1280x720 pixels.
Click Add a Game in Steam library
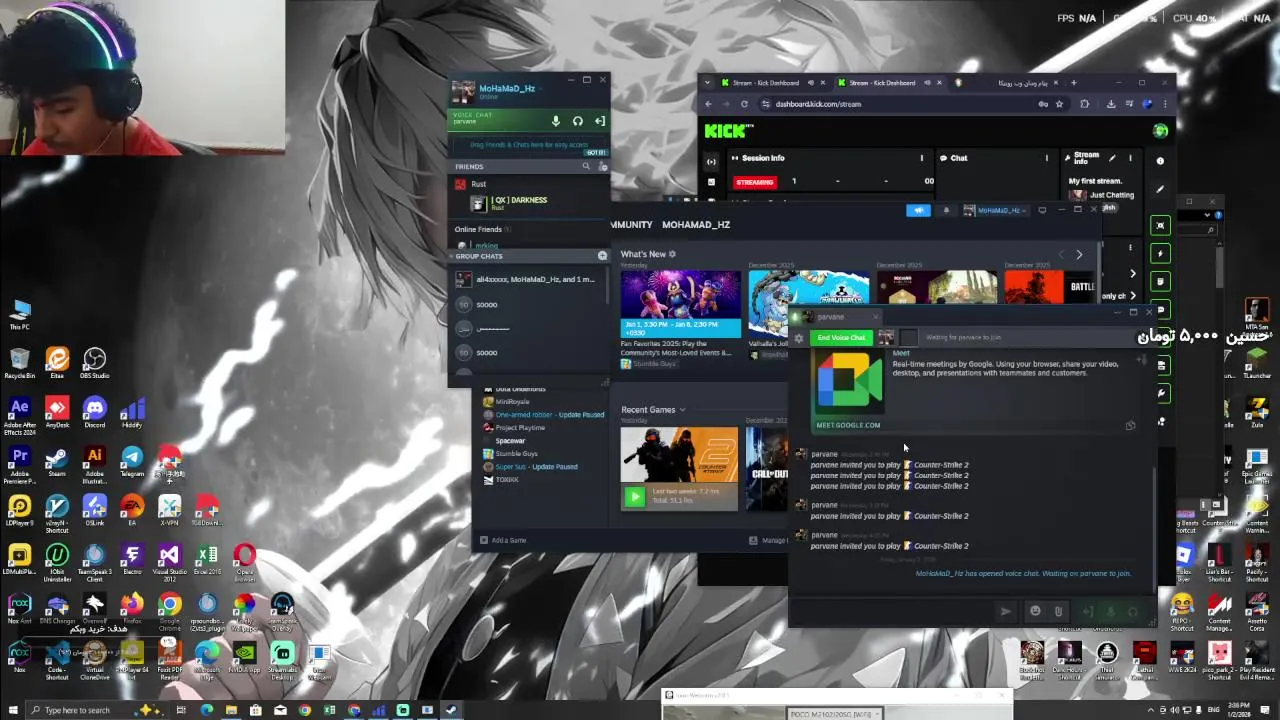(x=503, y=540)
